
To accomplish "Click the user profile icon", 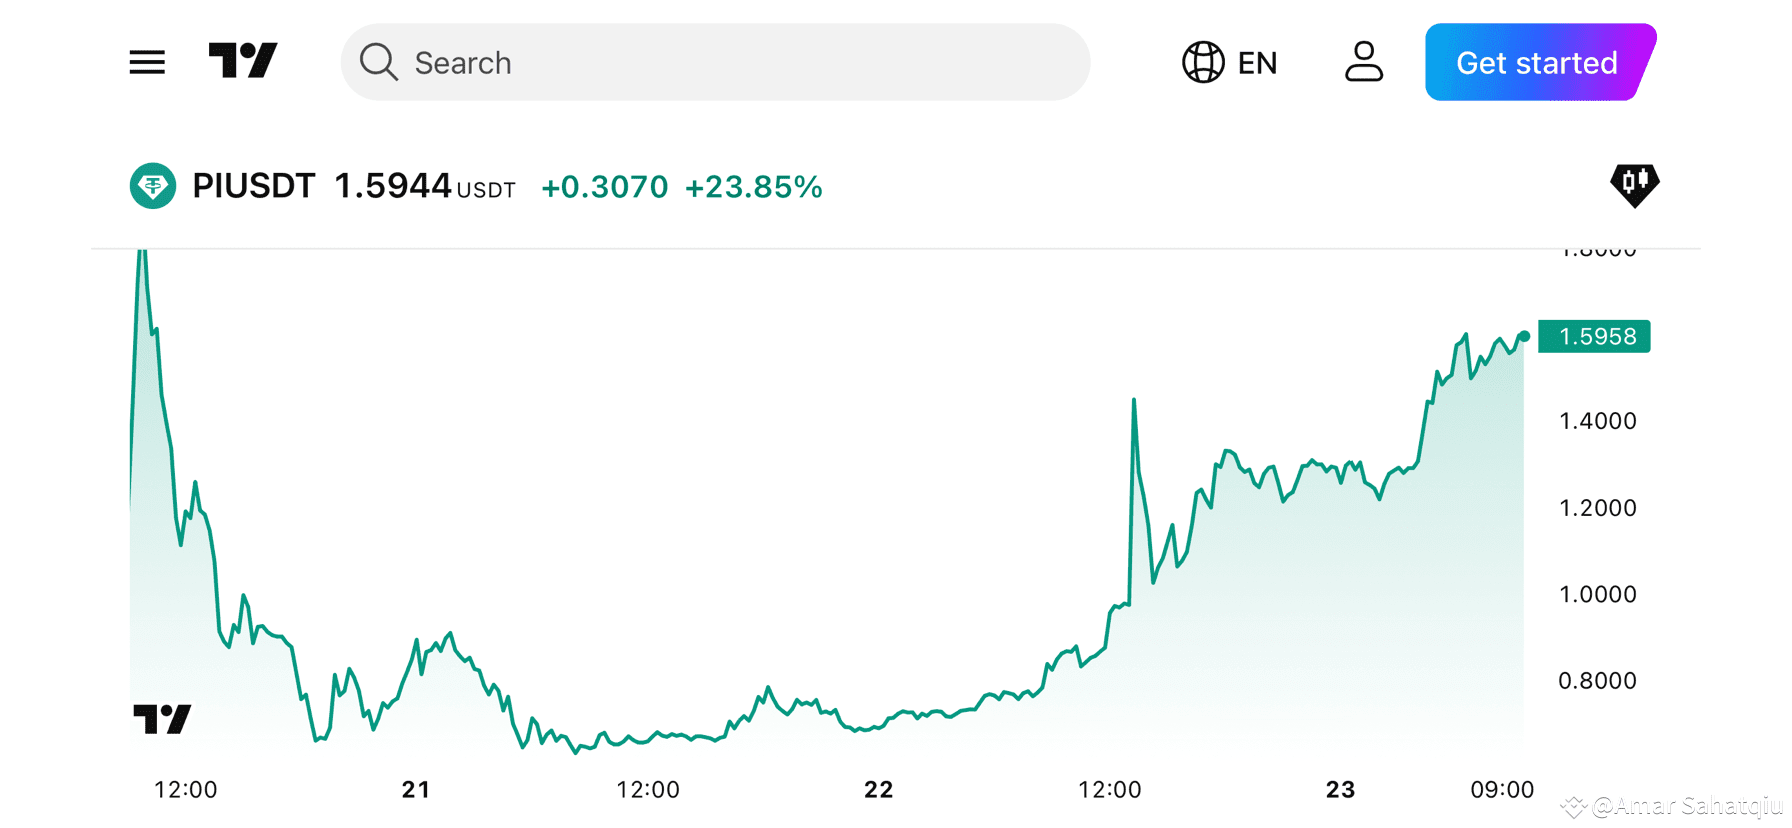I will click(1364, 62).
